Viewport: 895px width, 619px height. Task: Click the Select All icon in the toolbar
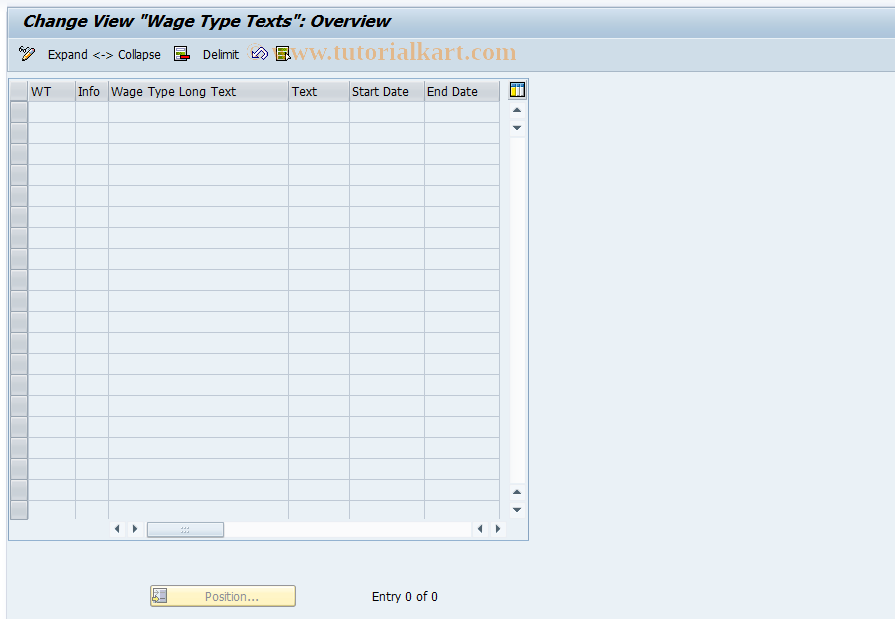283,54
